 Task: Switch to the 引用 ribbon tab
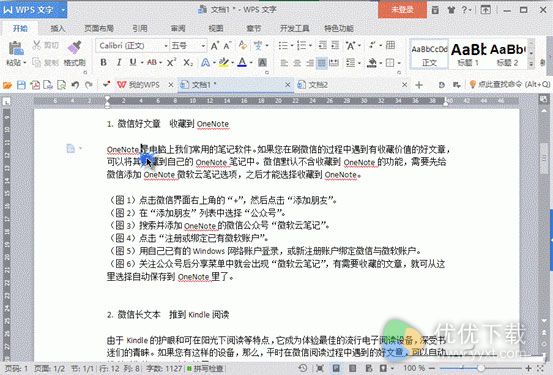pos(140,29)
